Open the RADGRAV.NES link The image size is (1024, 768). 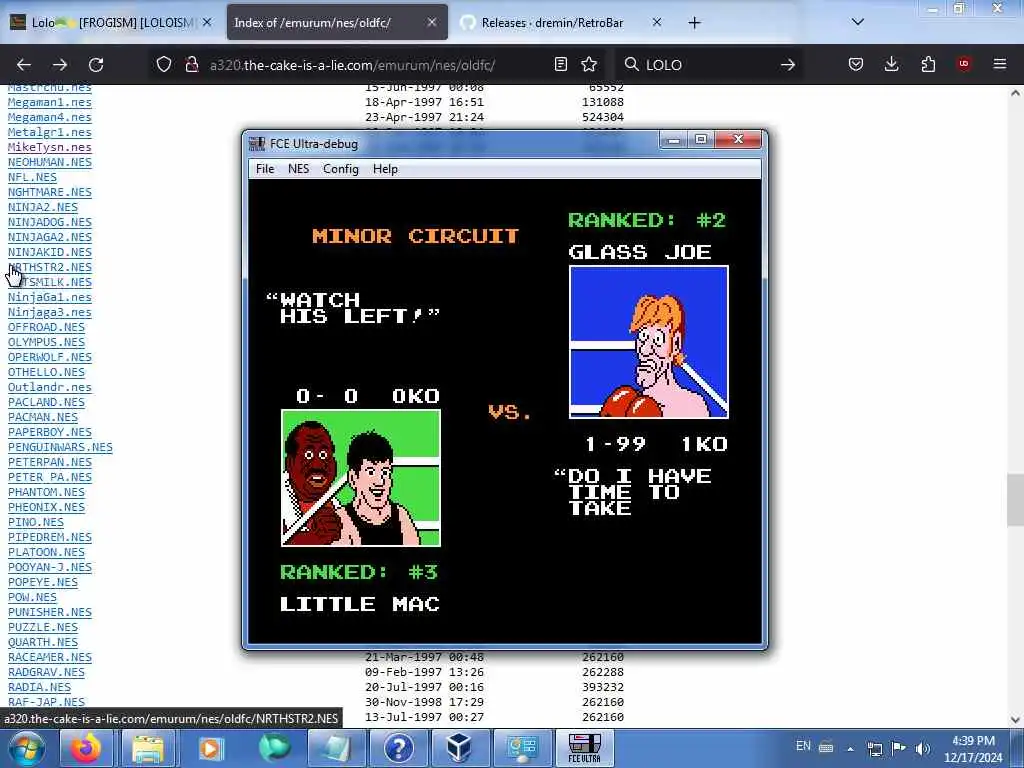[x=46, y=673]
